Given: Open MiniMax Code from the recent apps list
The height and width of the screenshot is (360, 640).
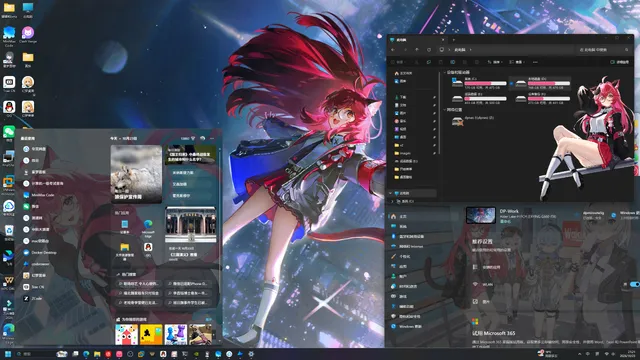Looking at the screenshot, I should click(39, 195).
